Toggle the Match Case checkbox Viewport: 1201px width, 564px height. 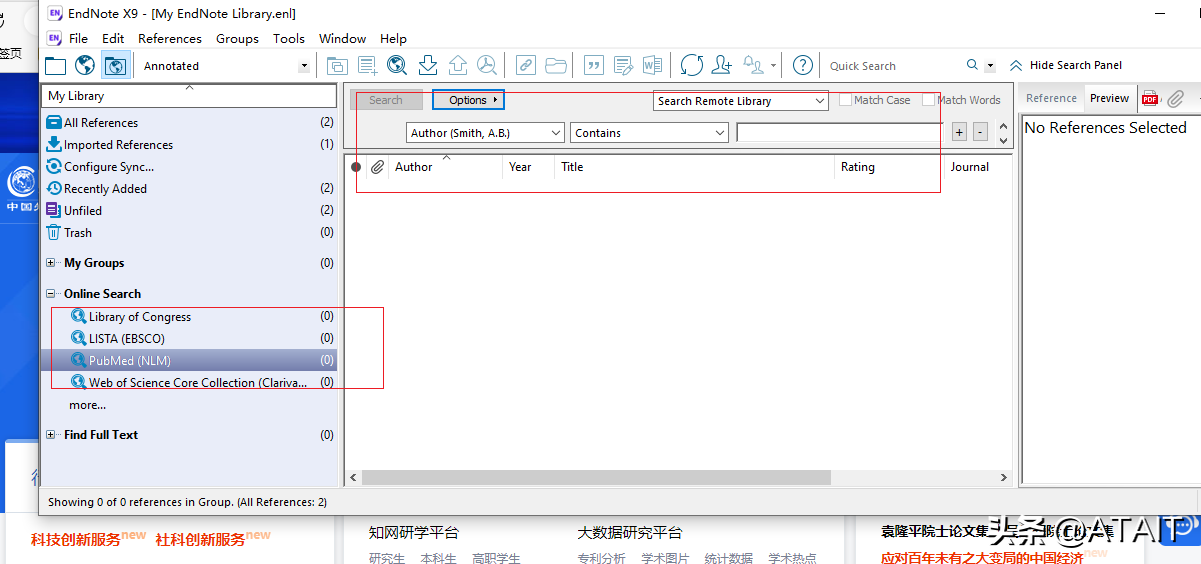click(846, 100)
